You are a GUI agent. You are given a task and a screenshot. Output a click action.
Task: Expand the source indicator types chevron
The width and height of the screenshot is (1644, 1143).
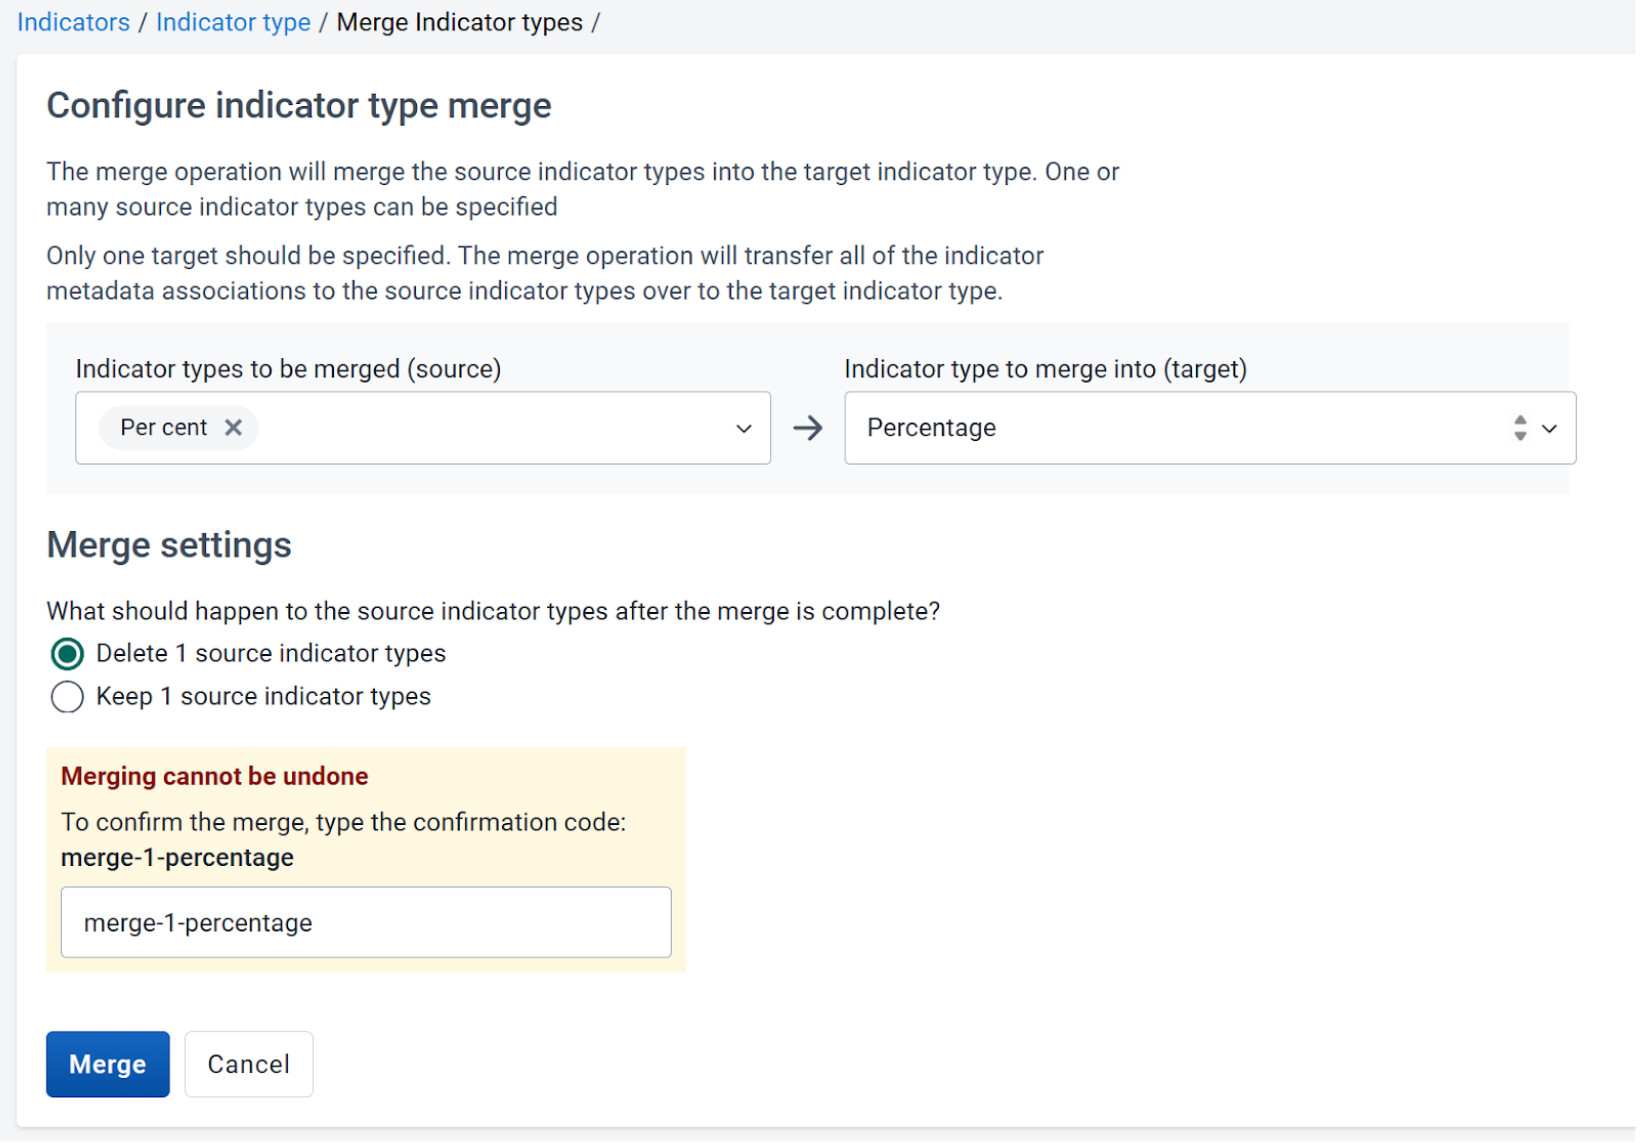[x=743, y=429]
